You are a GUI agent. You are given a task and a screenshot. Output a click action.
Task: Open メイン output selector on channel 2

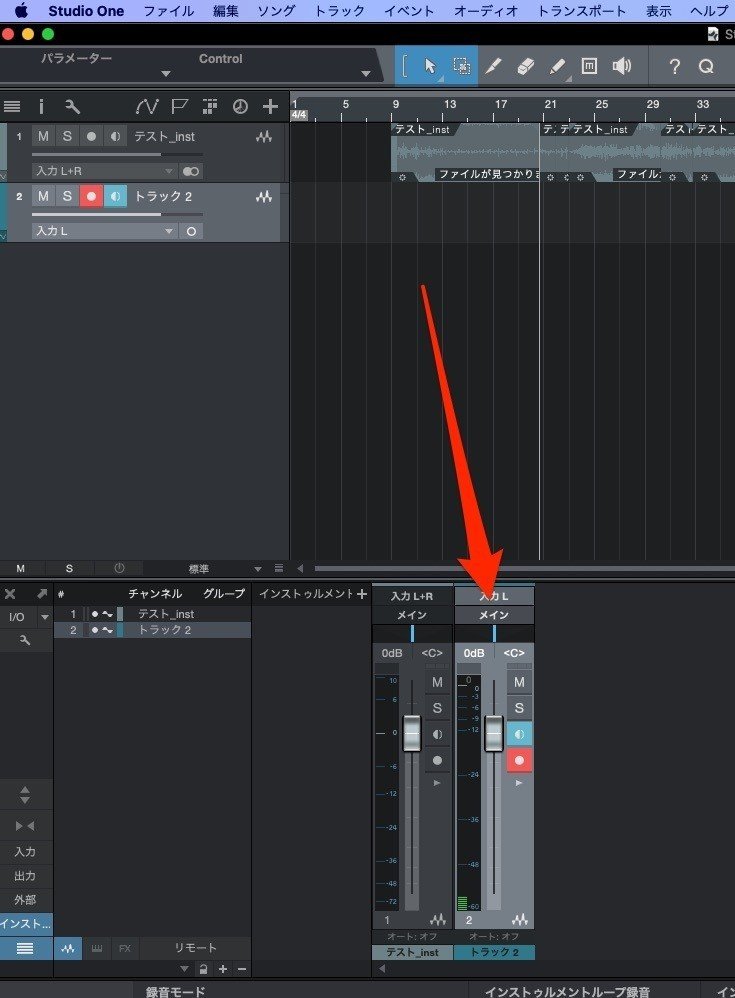pos(494,615)
